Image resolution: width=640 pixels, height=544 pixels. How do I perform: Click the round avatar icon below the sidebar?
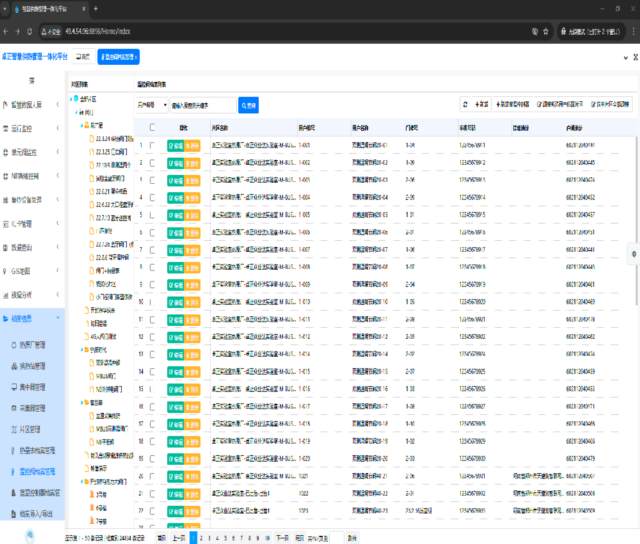point(30,535)
